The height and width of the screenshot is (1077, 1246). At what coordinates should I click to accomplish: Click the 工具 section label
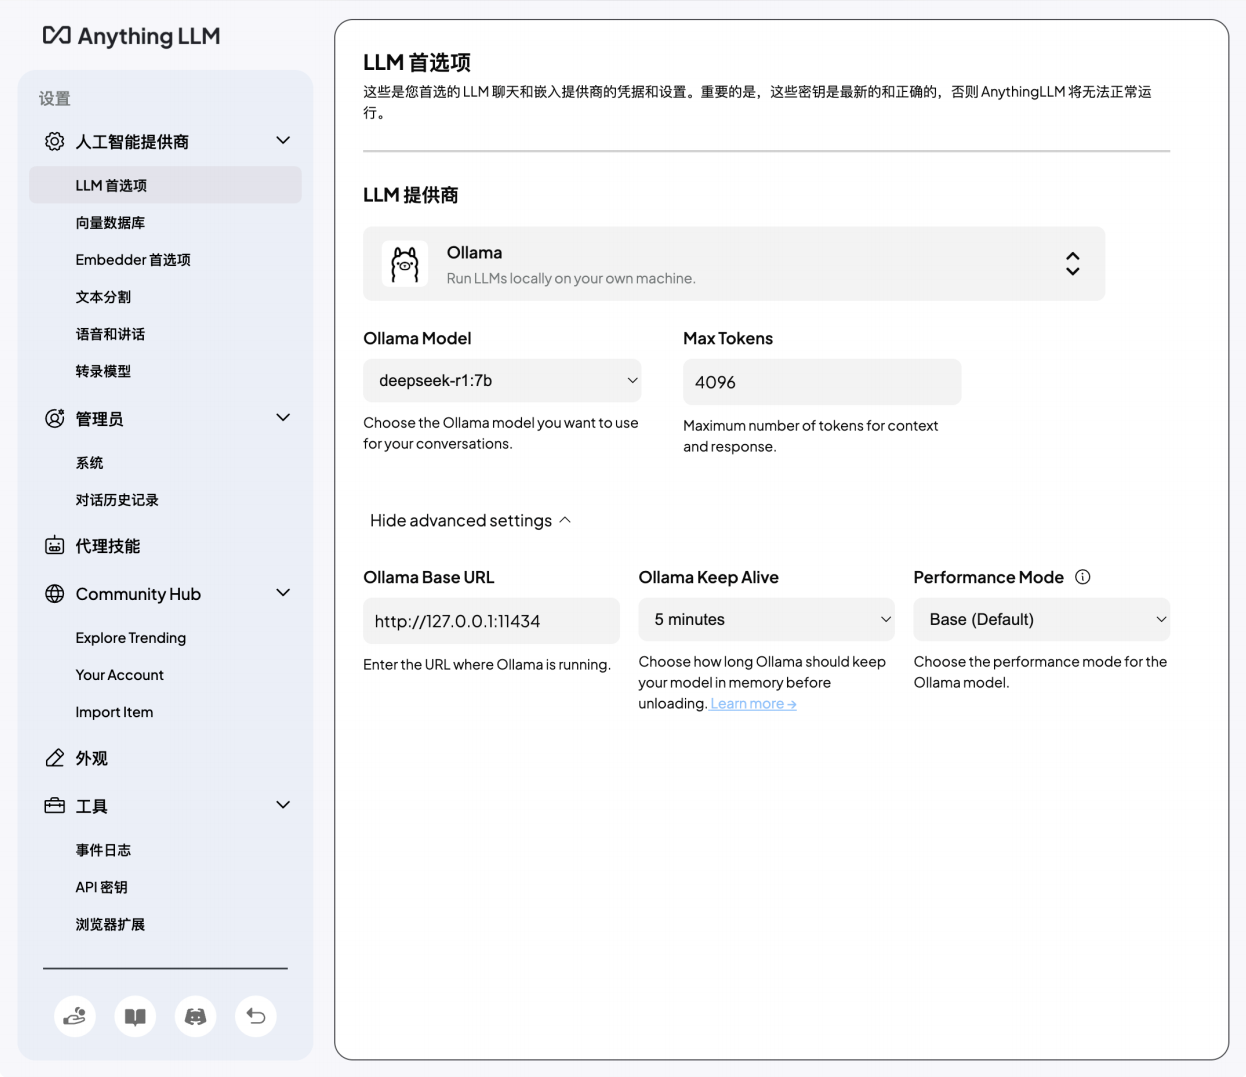[91, 806]
